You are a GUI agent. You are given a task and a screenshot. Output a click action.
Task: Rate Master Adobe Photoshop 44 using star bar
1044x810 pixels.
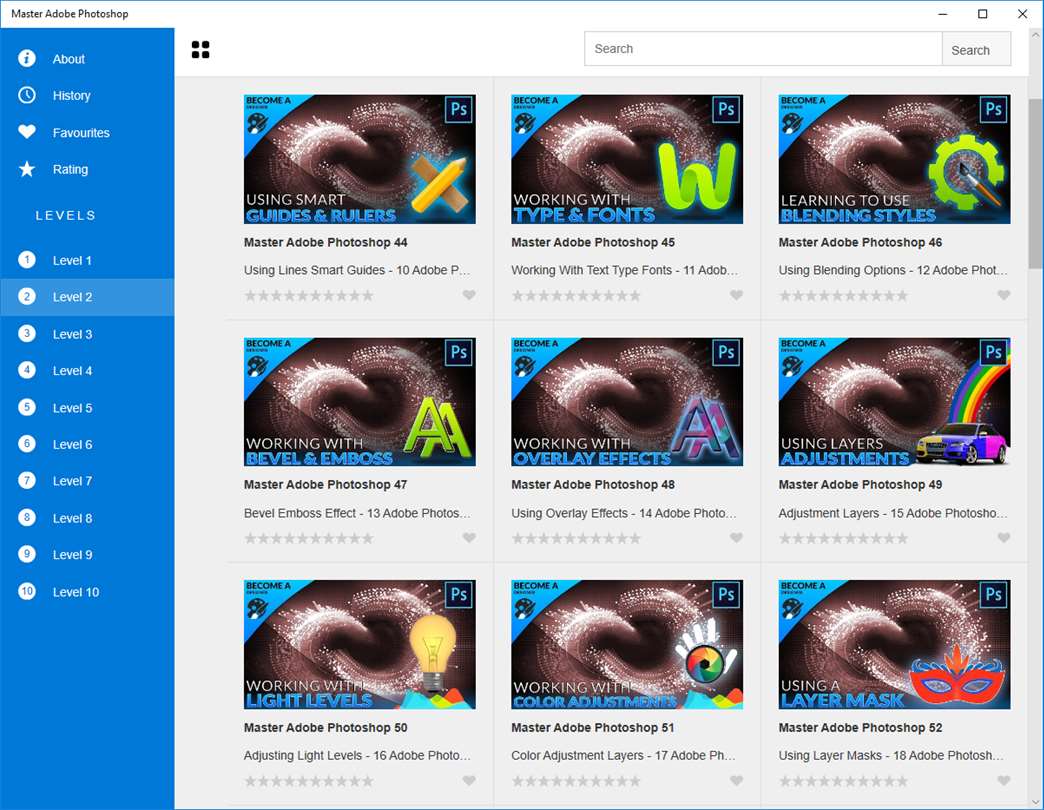(x=309, y=296)
